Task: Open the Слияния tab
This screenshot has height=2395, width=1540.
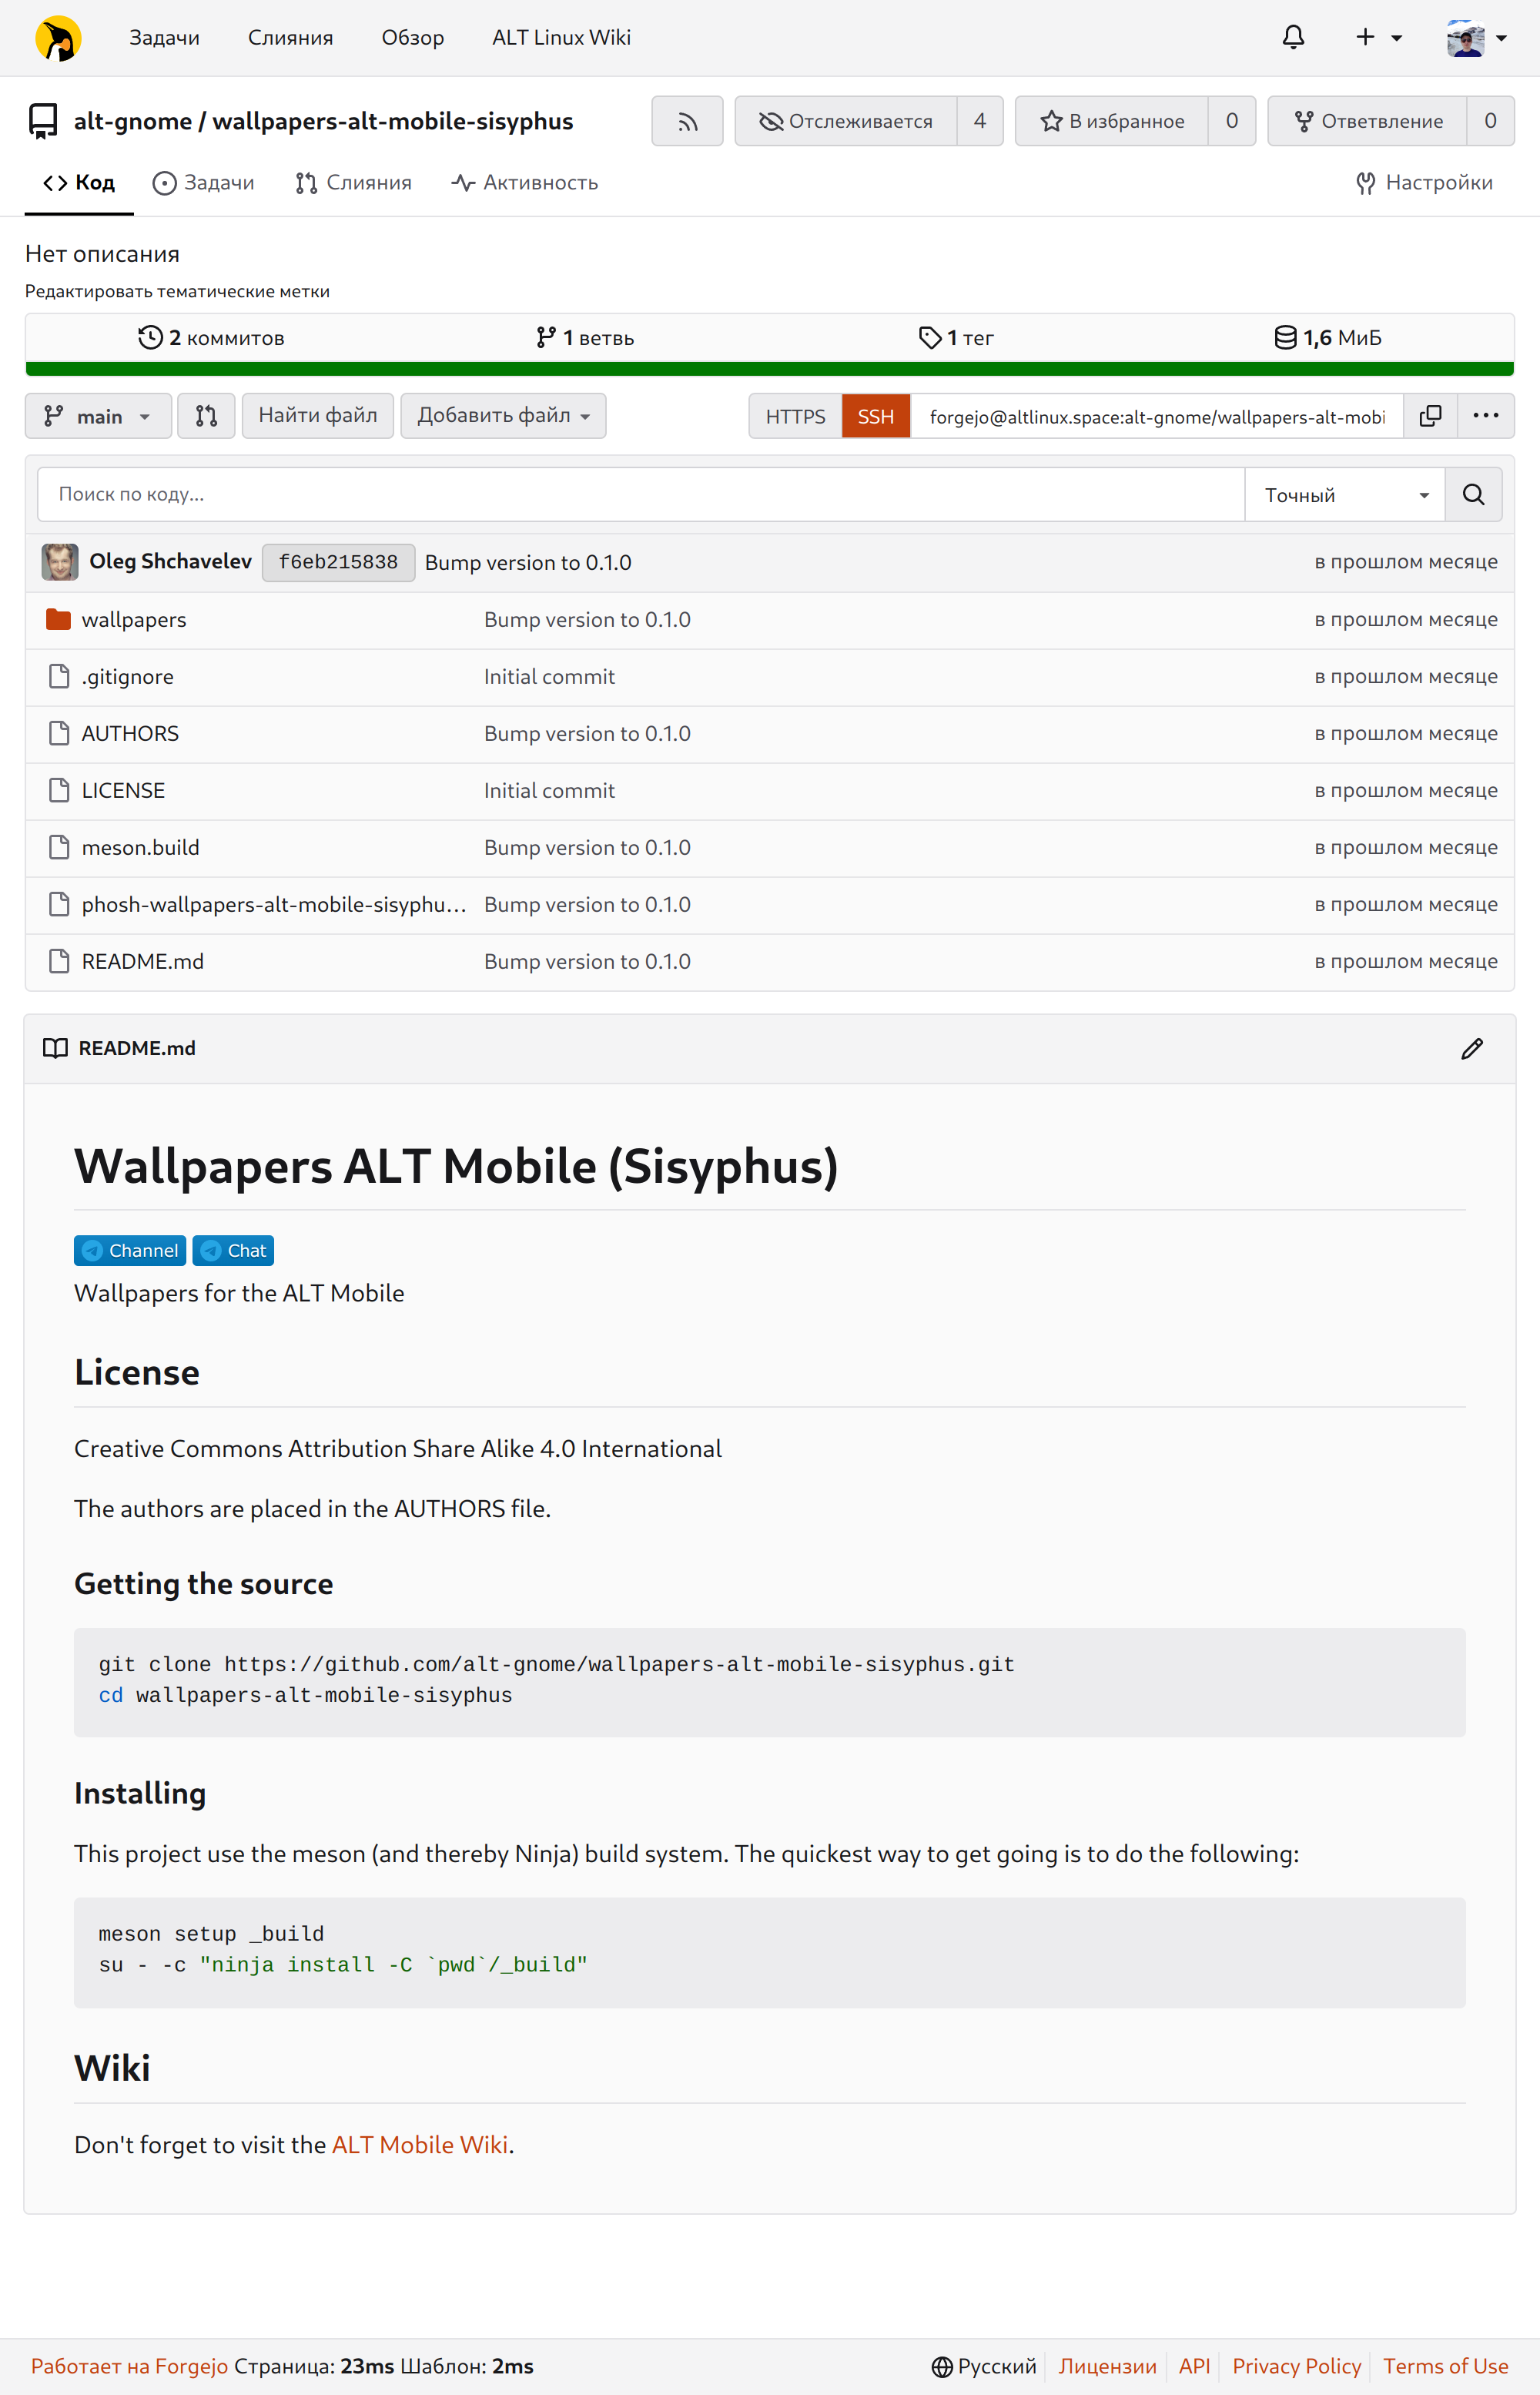Action: click(x=353, y=183)
